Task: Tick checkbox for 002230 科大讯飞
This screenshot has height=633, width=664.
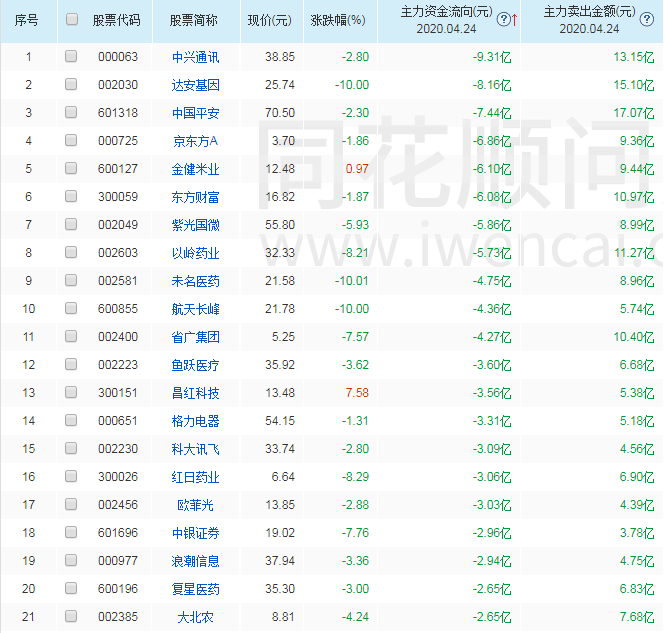Action: pyautogui.click(x=71, y=448)
